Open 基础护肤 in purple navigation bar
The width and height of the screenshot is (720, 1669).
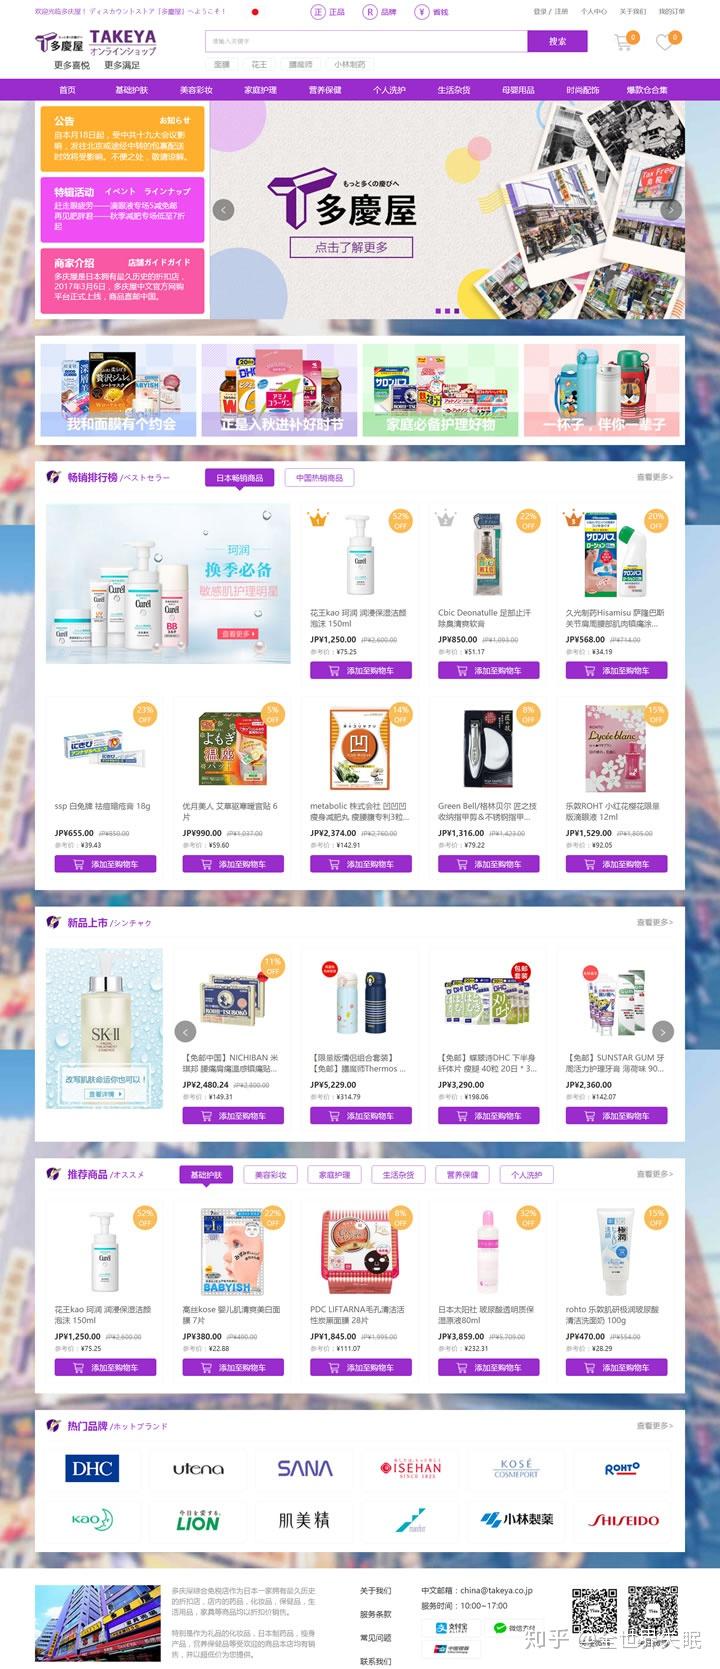pyautogui.click(x=131, y=90)
